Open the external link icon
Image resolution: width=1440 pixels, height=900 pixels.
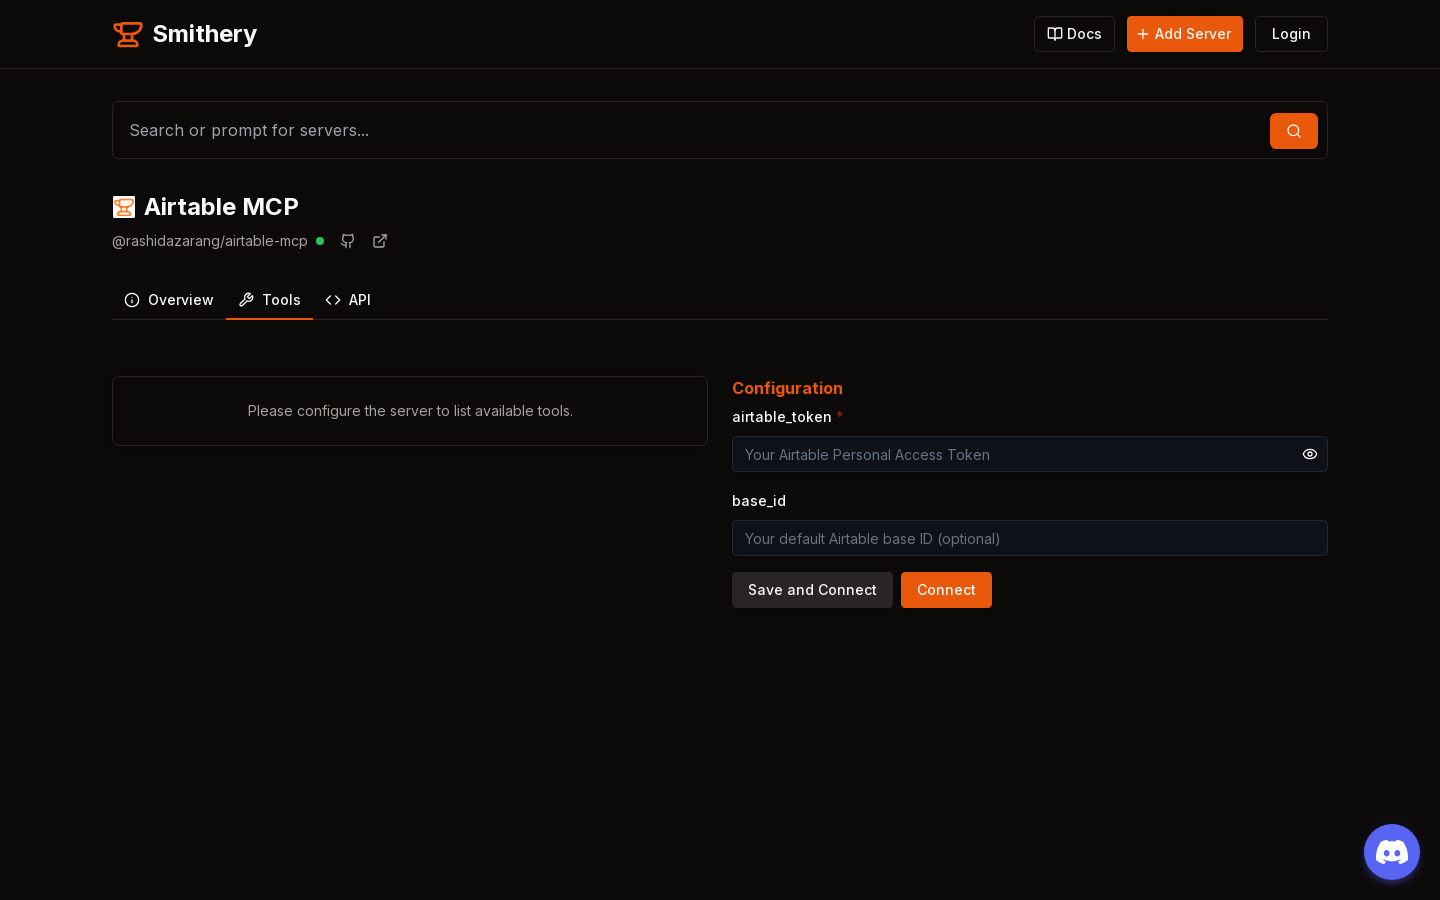click(x=380, y=241)
